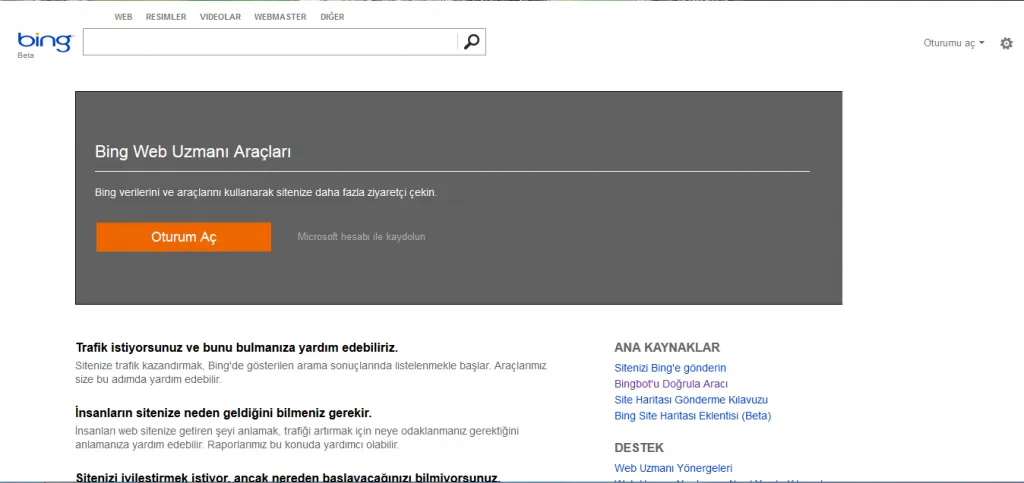The image size is (1024, 483).
Task: Click the DESTEK section heading
Action: coord(639,448)
